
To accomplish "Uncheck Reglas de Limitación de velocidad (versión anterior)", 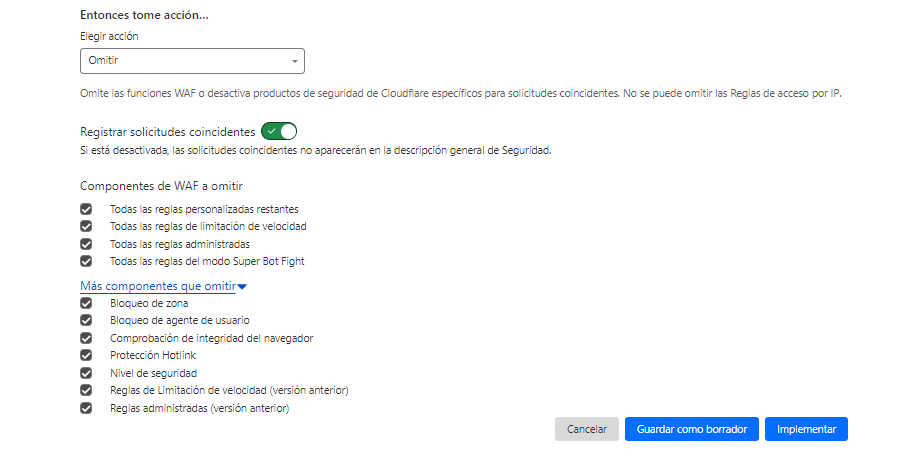I will [86, 390].
